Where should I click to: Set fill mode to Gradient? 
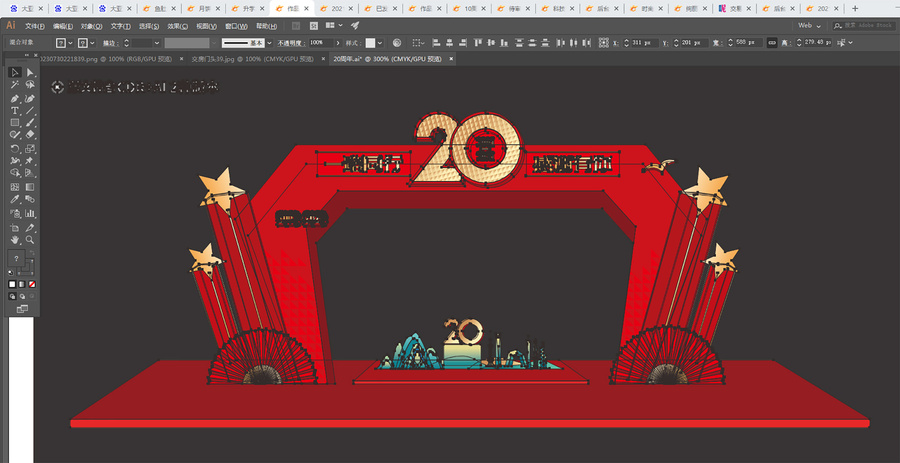[x=22, y=284]
